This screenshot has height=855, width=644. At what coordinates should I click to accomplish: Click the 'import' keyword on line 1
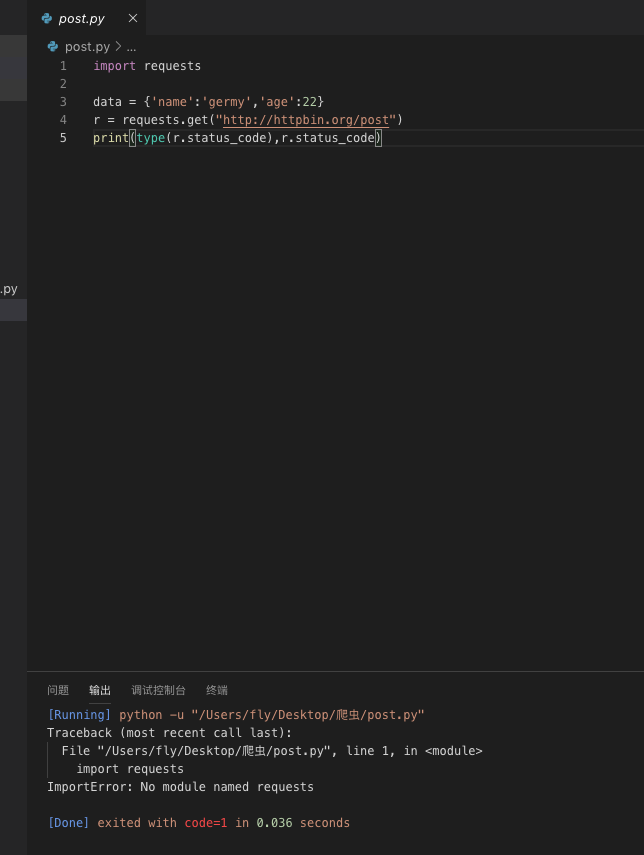[115, 66]
